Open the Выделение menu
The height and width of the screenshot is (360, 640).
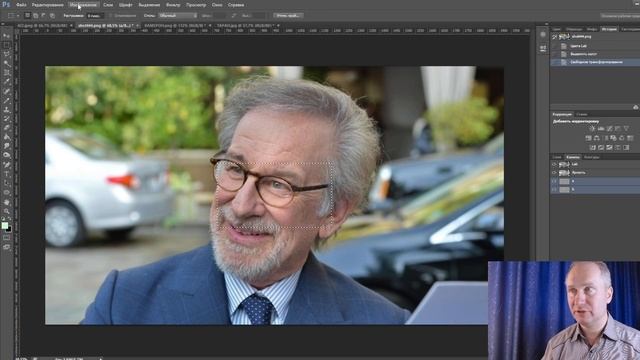tap(149, 5)
